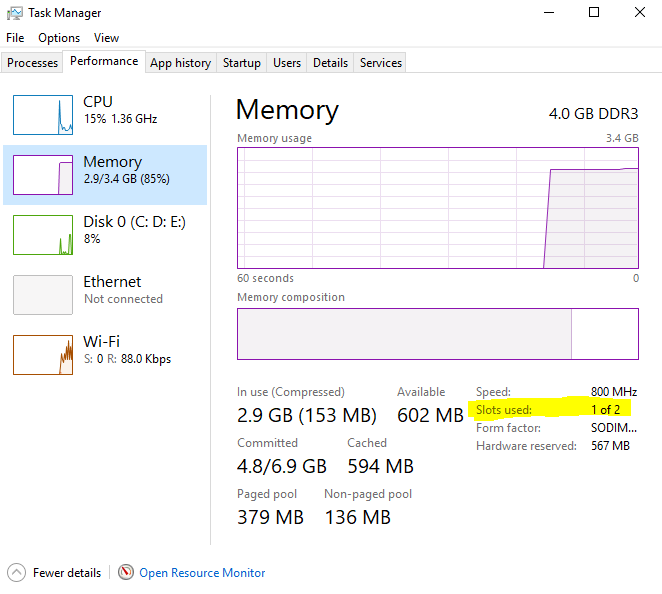Click the Open Resource Monitor link
This screenshot has height=594, width=662.
click(x=202, y=573)
